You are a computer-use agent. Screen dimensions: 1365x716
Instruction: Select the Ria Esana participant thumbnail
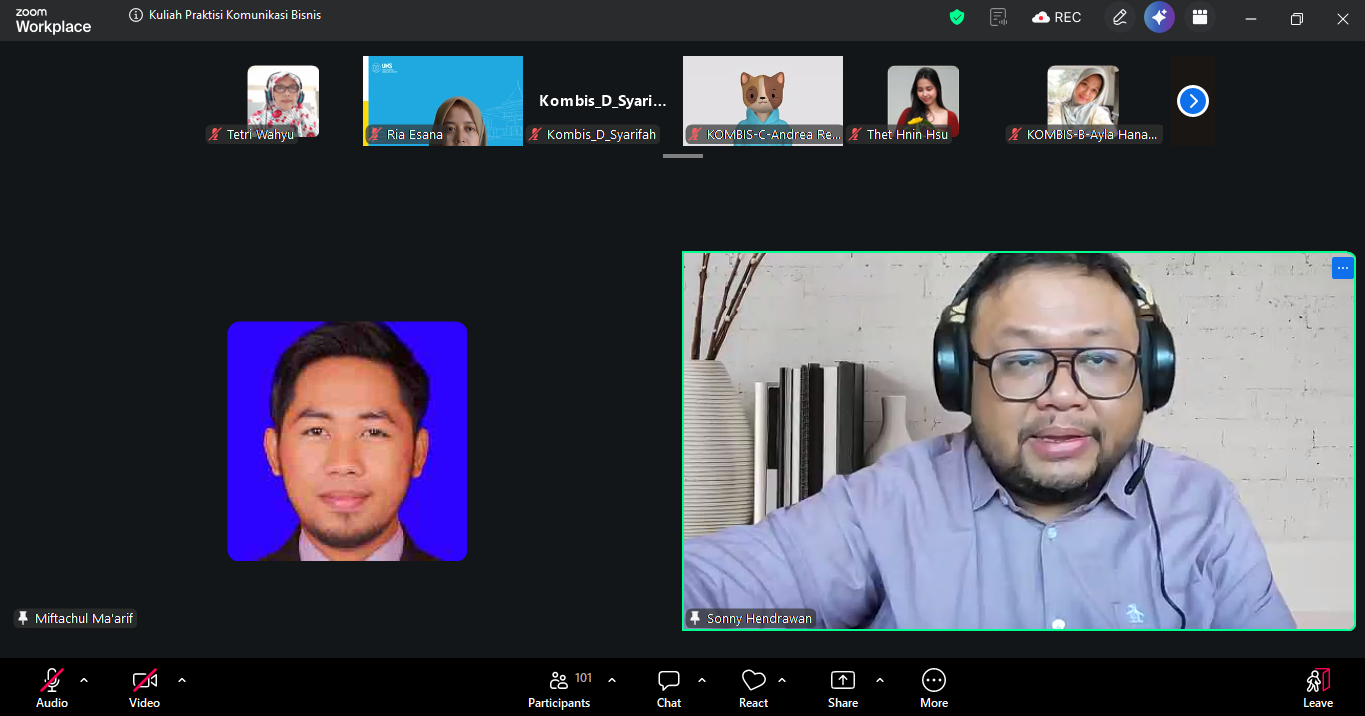[443, 101]
